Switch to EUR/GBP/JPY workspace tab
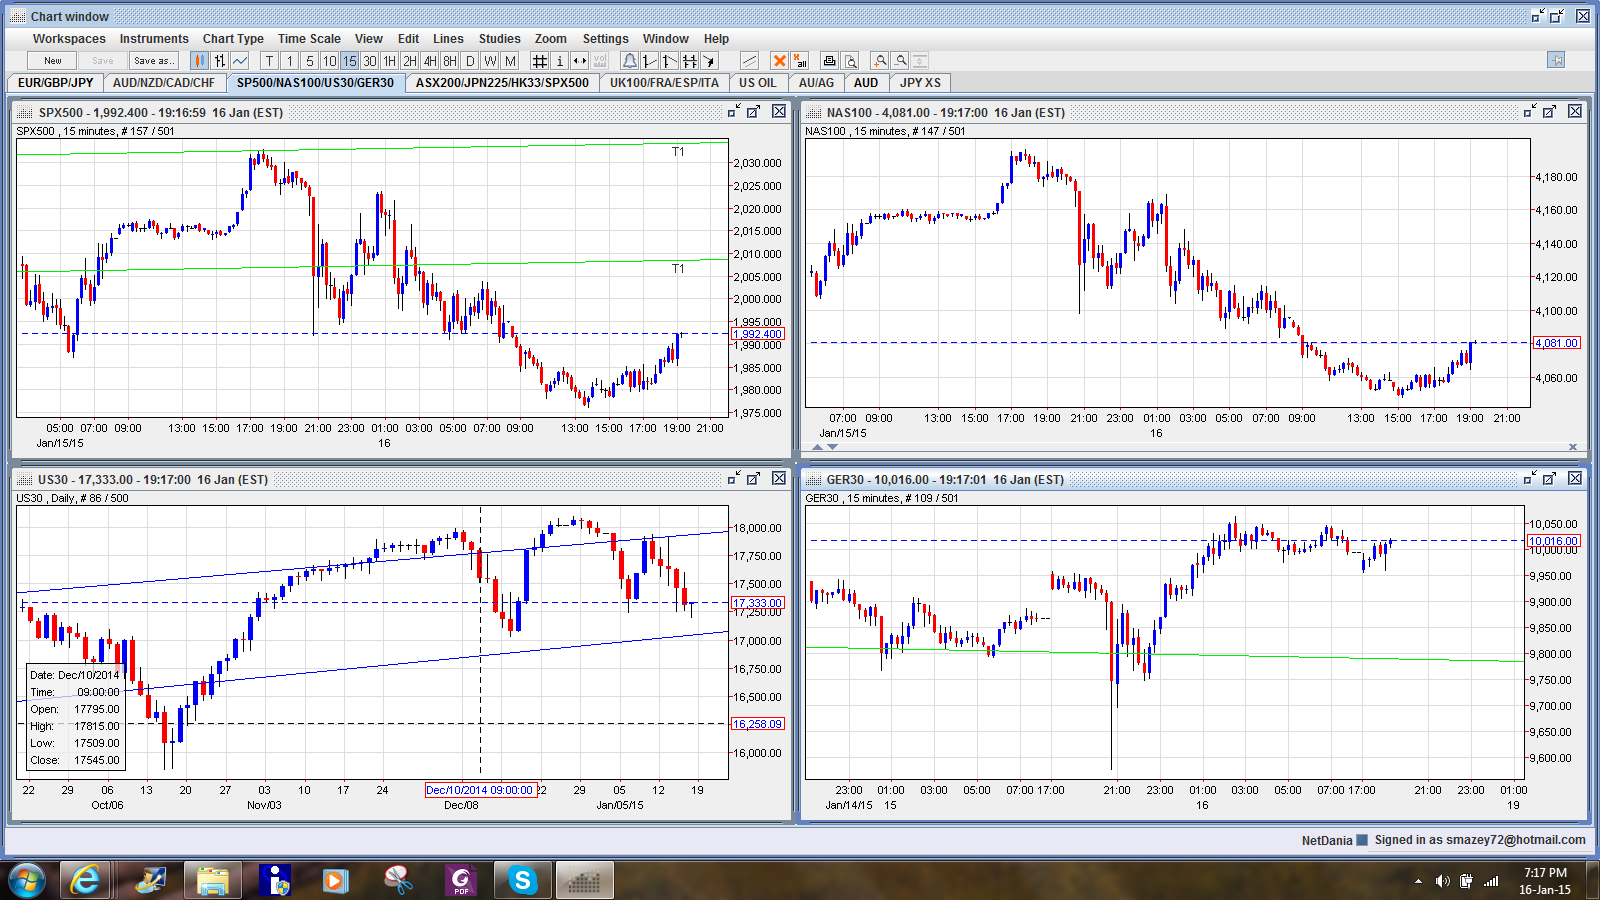This screenshot has width=1600, height=900. [x=56, y=83]
